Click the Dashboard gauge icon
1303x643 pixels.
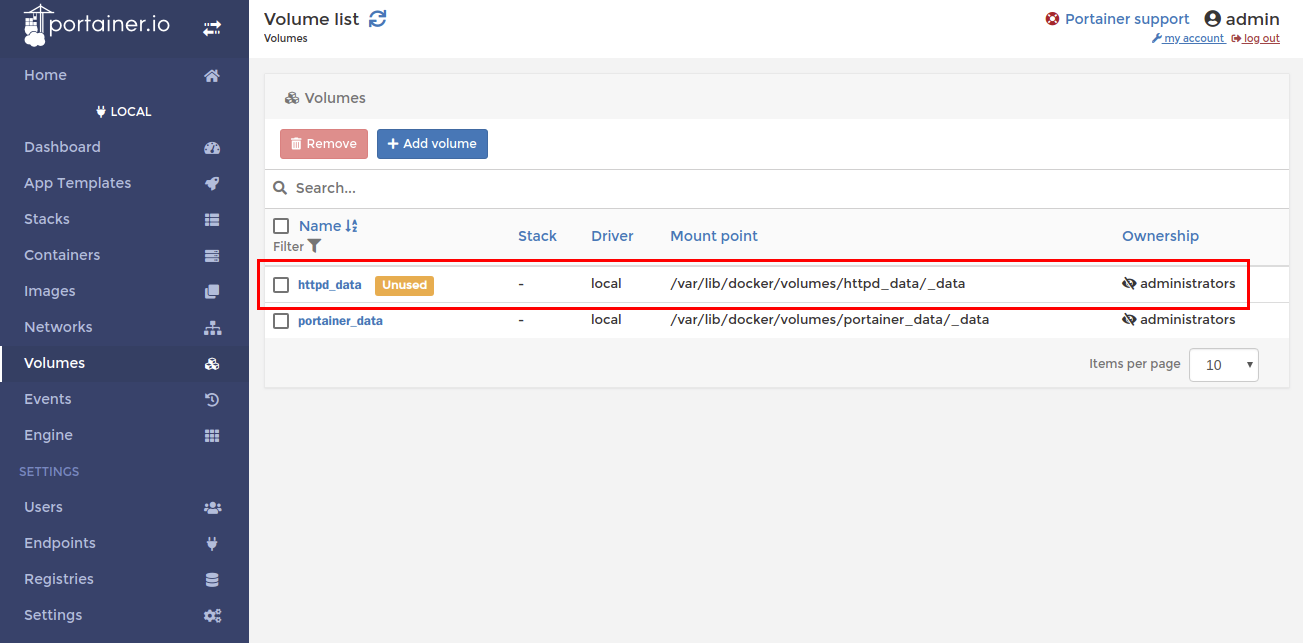point(212,147)
